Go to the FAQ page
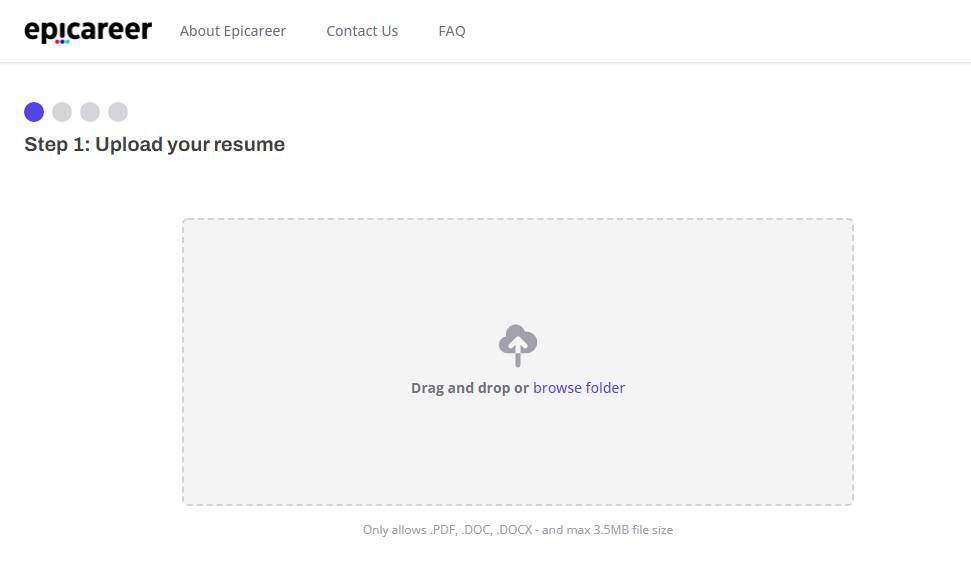Screen dimensions: 971x565 (x=452, y=31)
